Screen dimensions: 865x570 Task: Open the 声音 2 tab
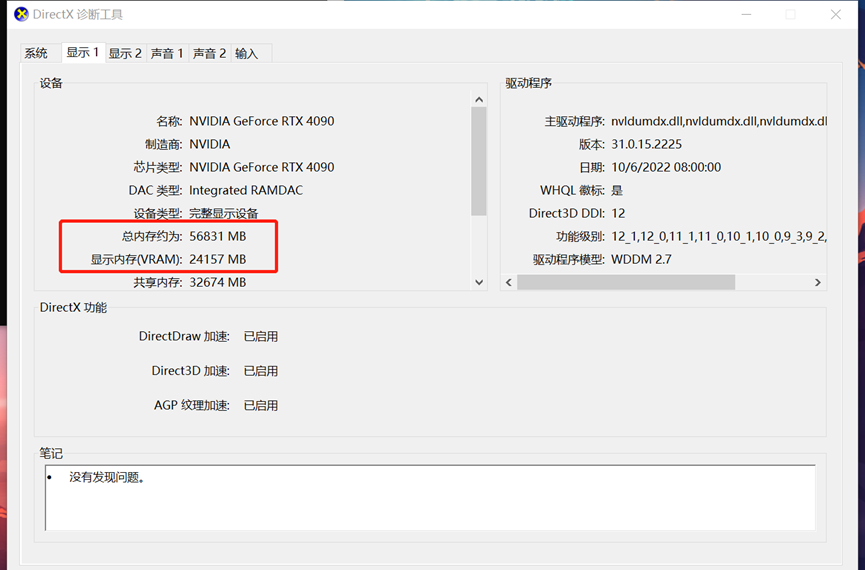click(x=210, y=54)
